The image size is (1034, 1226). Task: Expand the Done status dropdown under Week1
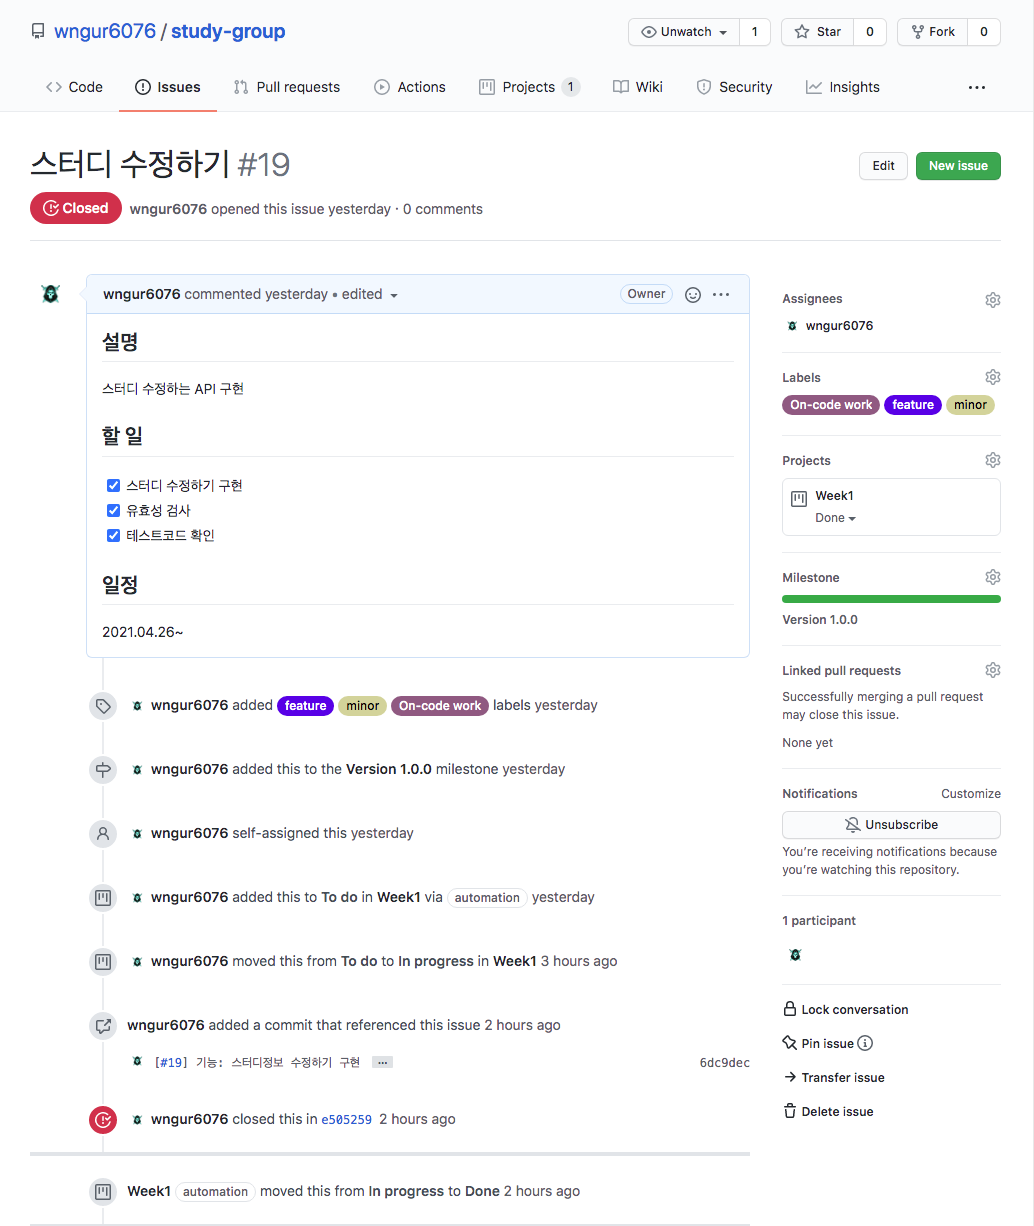[x=837, y=517]
